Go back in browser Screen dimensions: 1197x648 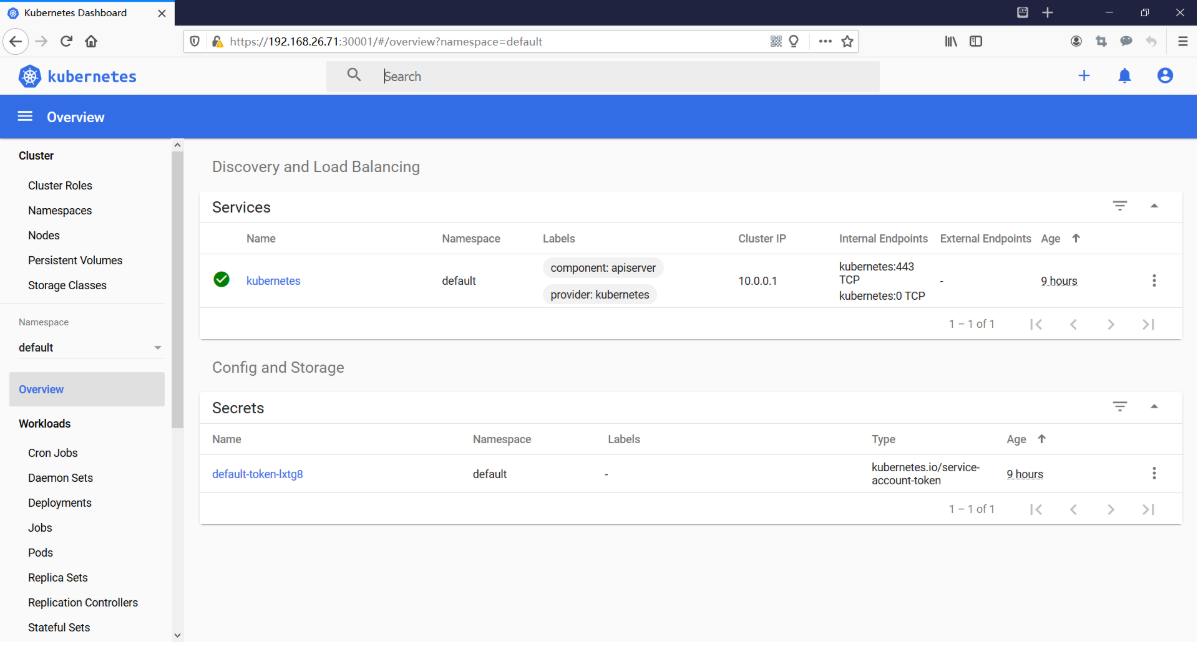(16, 41)
